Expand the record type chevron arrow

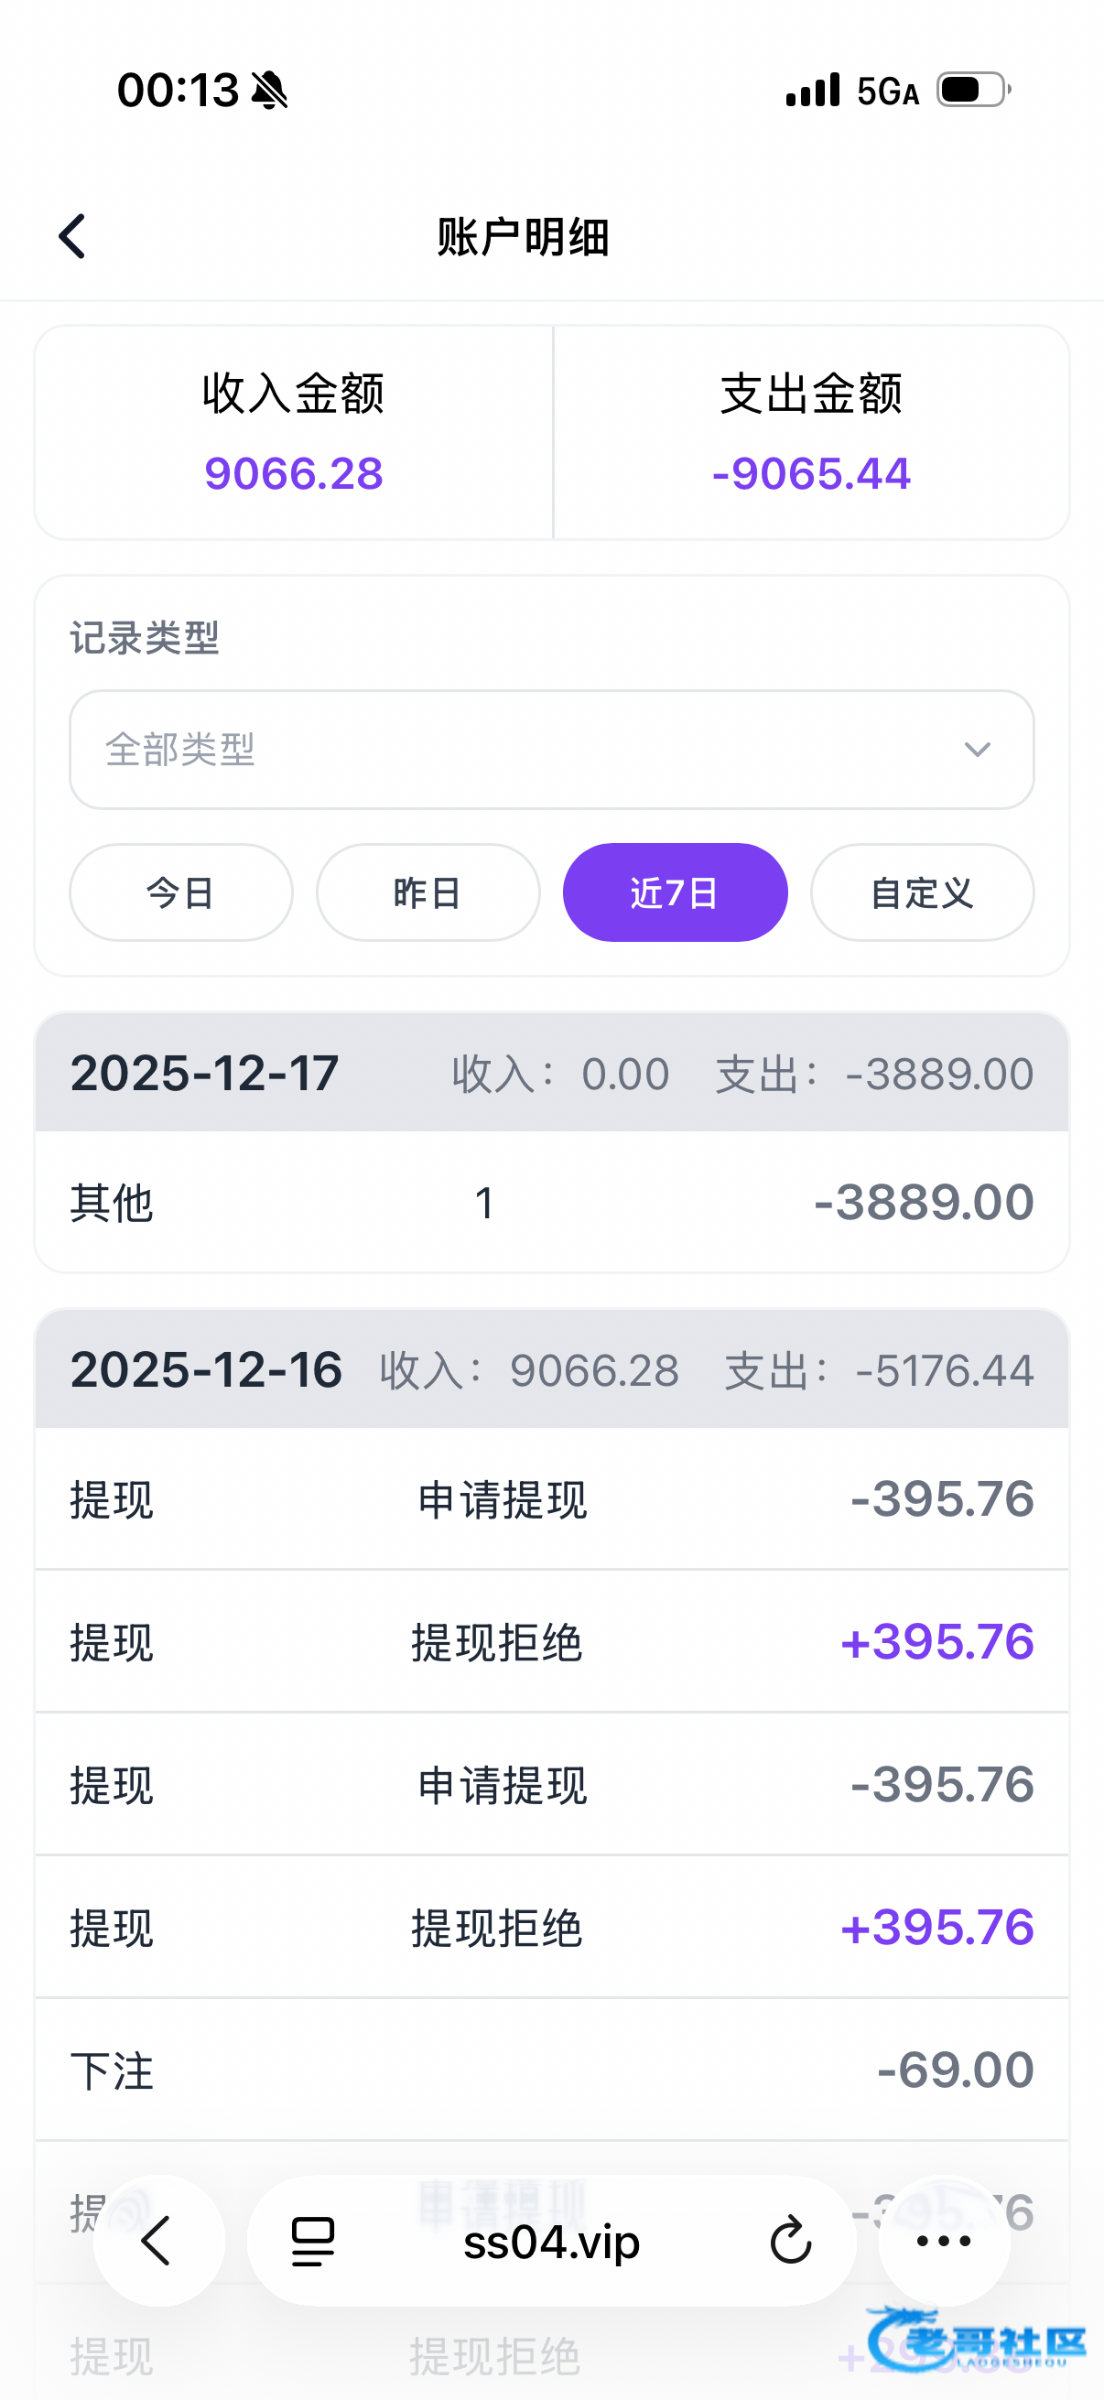[x=977, y=749]
